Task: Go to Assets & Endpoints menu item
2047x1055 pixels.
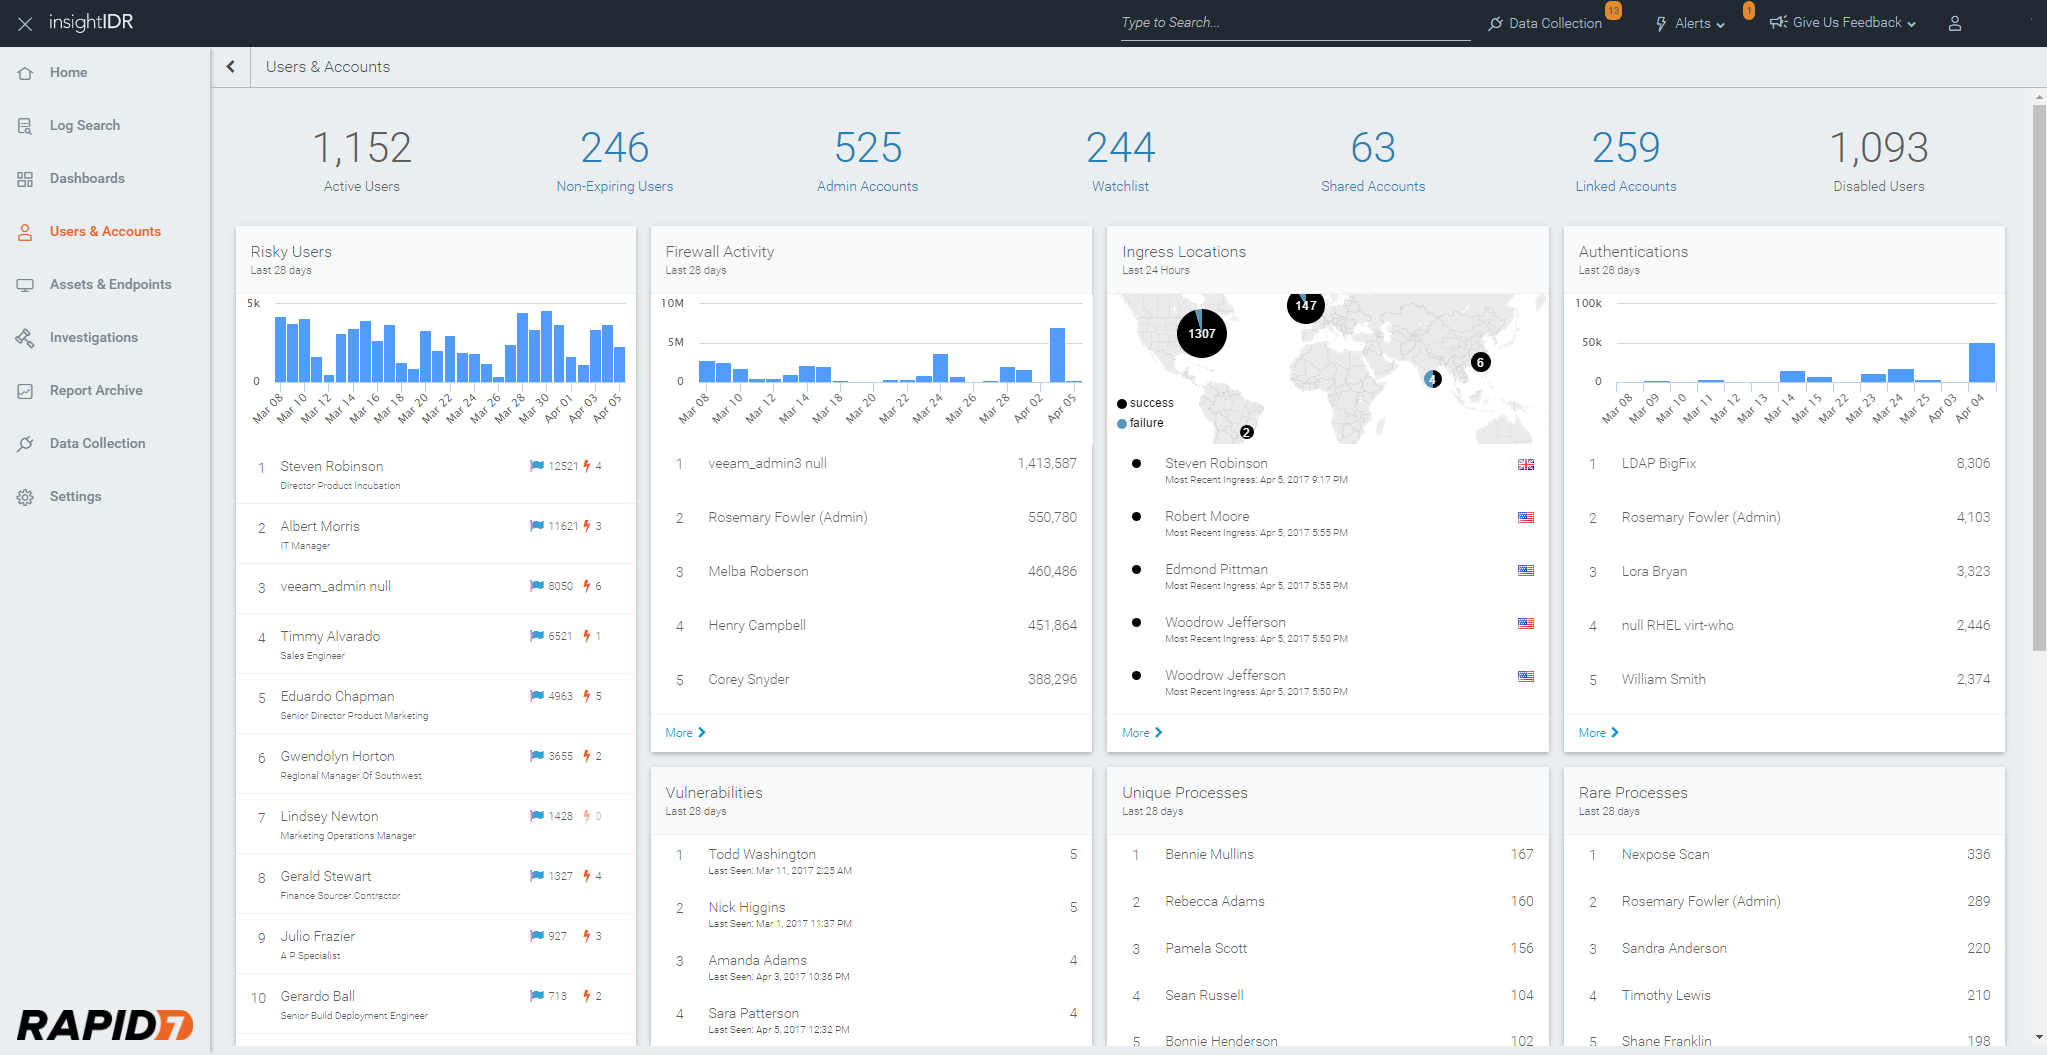Action: [110, 285]
